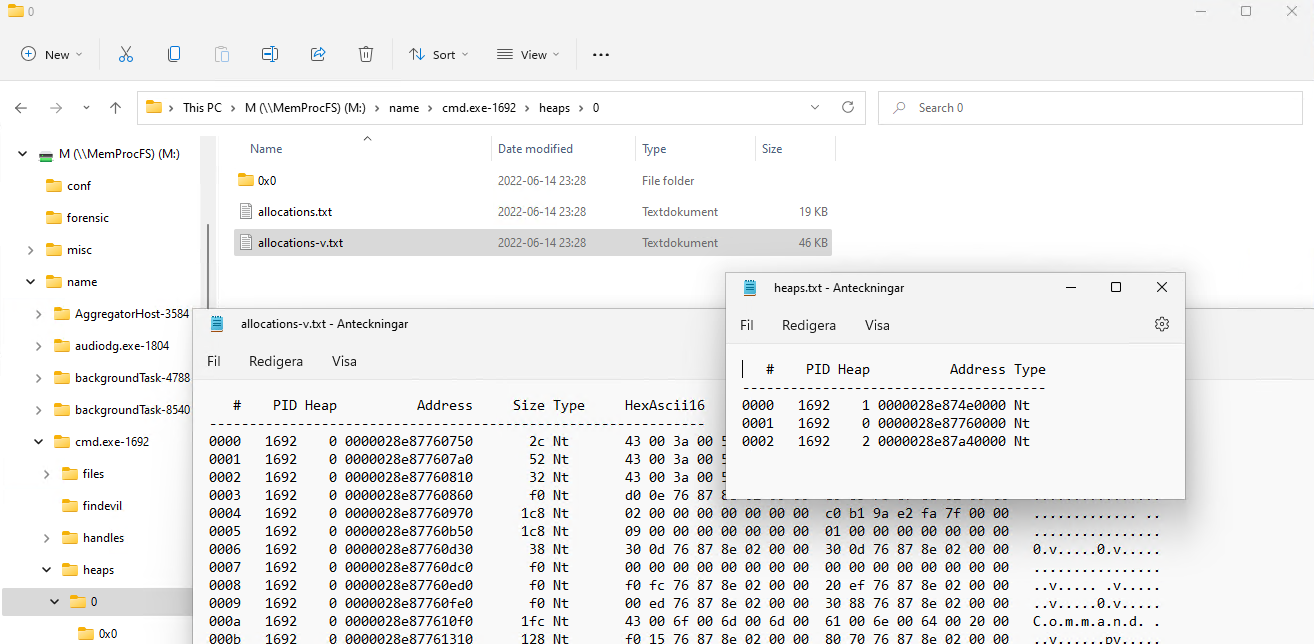Expand the audiodg.exe-1804 tree node
This screenshot has height=644, width=1314.
click(38, 346)
